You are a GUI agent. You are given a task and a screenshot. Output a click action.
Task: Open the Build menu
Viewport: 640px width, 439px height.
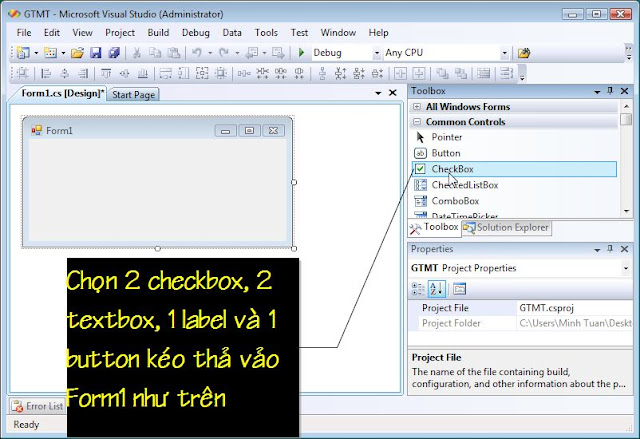coord(158,33)
